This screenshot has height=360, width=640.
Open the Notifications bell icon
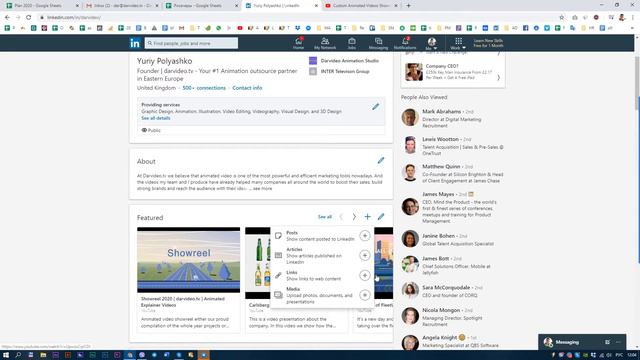tap(405, 43)
